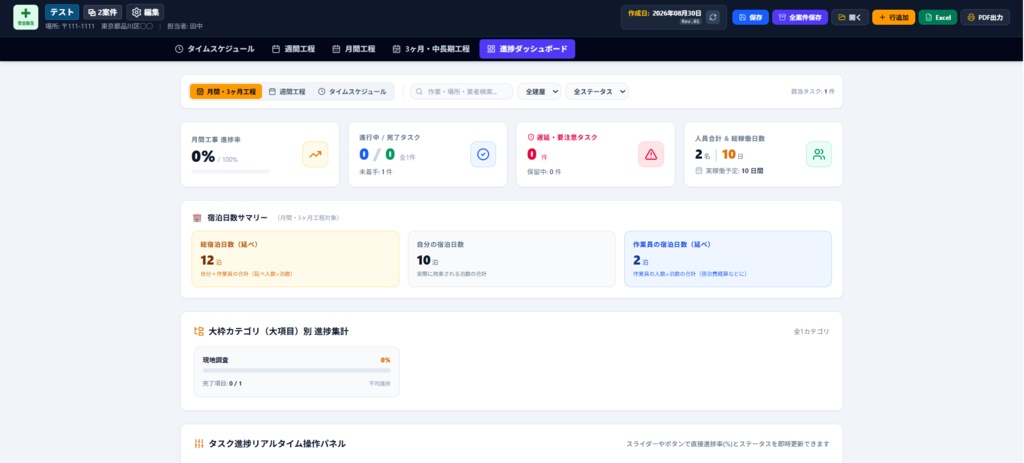Save with the blue 保存 button
Screen dimensions: 1024x463
coord(750,18)
